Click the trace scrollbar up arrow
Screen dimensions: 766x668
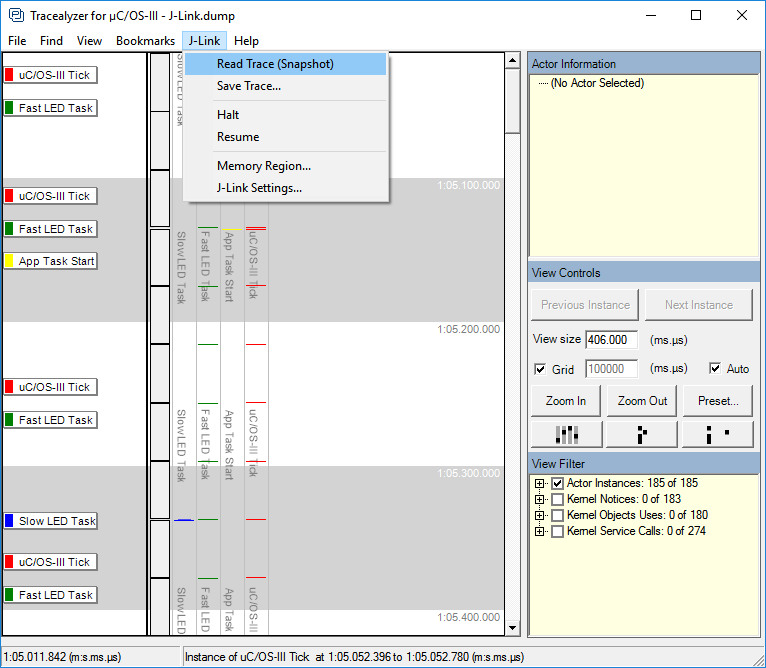point(512,61)
